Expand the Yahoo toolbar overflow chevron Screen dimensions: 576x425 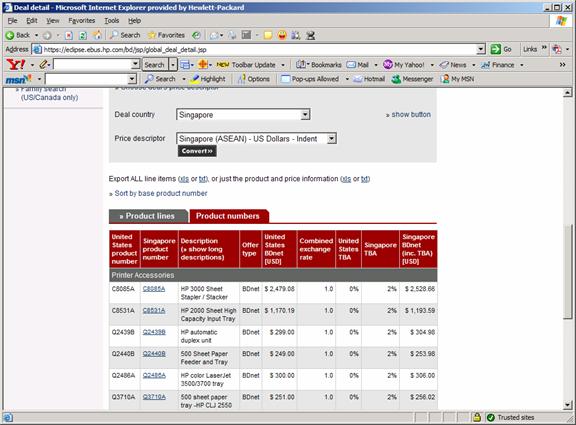[562, 65]
